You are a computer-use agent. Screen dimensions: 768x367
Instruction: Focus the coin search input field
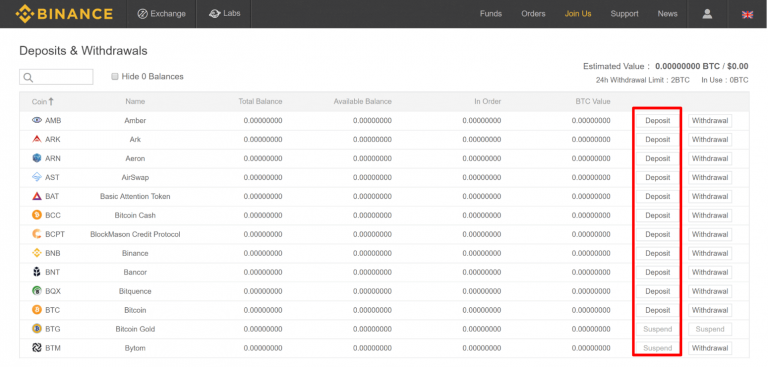[56, 77]
